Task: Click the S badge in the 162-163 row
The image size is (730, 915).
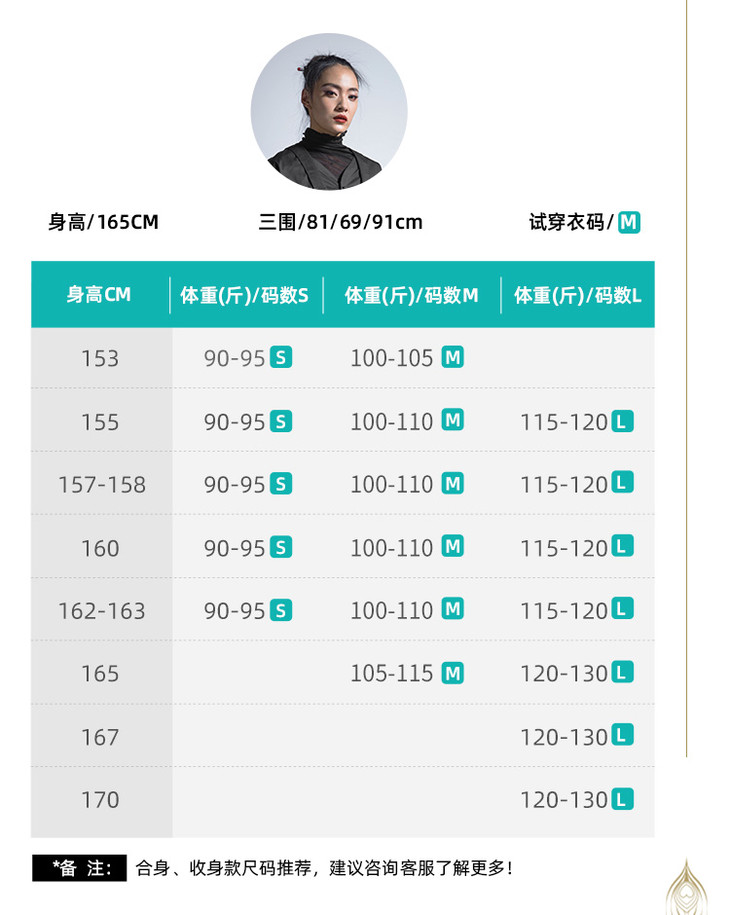Action: coord(281,610)
